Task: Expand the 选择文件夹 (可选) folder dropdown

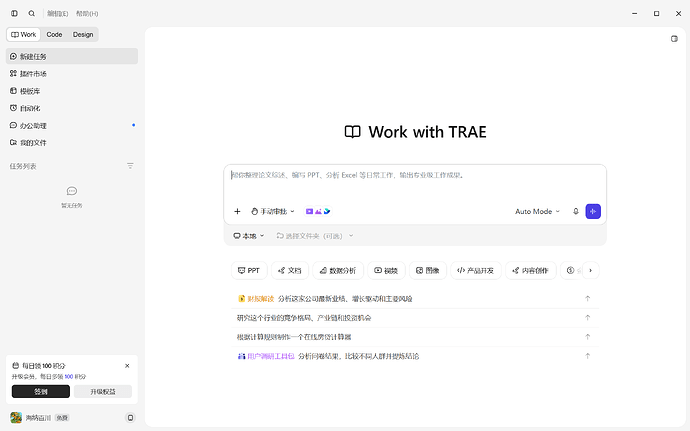Action: pos(315,236)
